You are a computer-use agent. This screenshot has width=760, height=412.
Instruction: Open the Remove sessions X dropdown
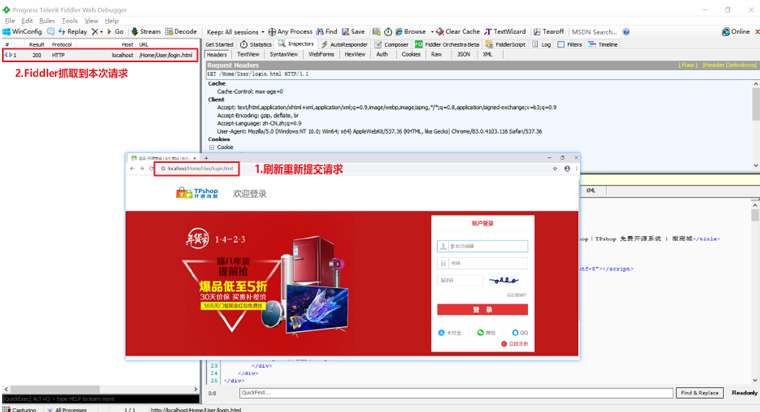click(97, 32)
